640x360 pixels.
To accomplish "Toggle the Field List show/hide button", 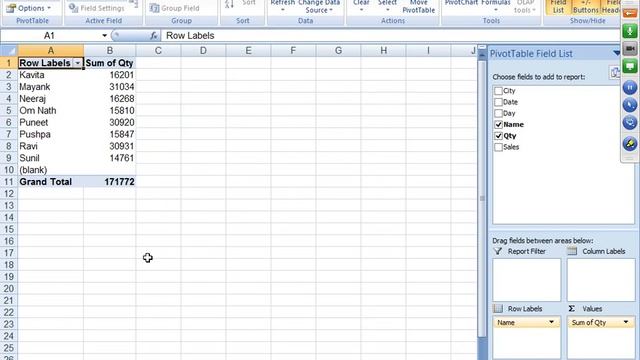I will click(x=558, y=7).
